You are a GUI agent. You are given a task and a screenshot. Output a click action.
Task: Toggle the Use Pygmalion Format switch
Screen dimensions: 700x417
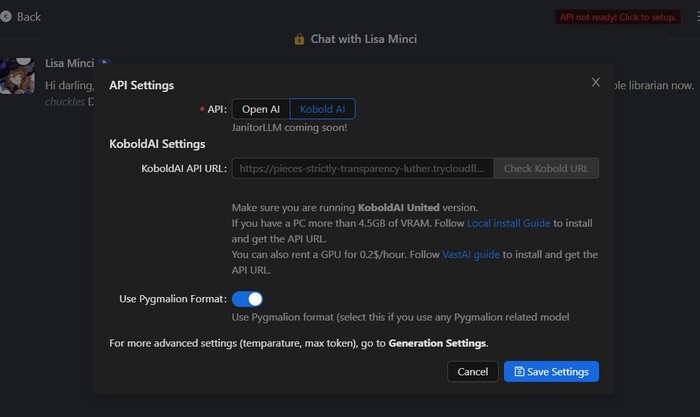247,299
